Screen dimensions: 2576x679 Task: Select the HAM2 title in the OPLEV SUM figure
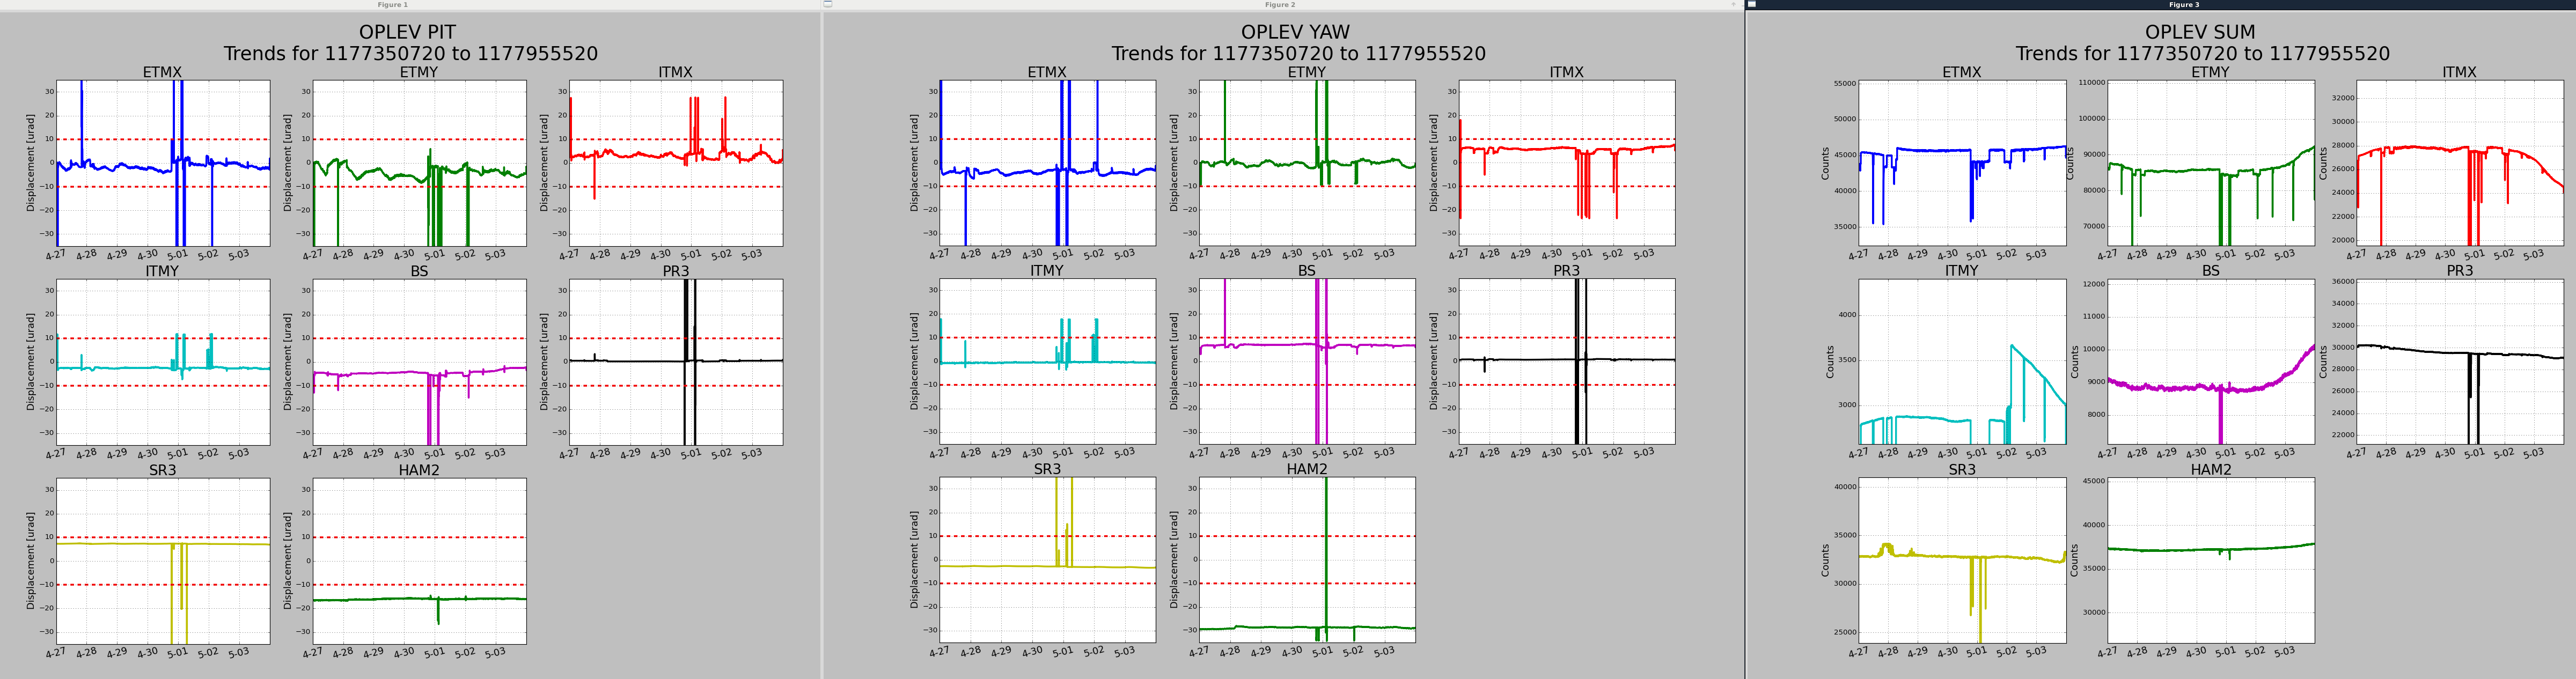point(2211,470)
